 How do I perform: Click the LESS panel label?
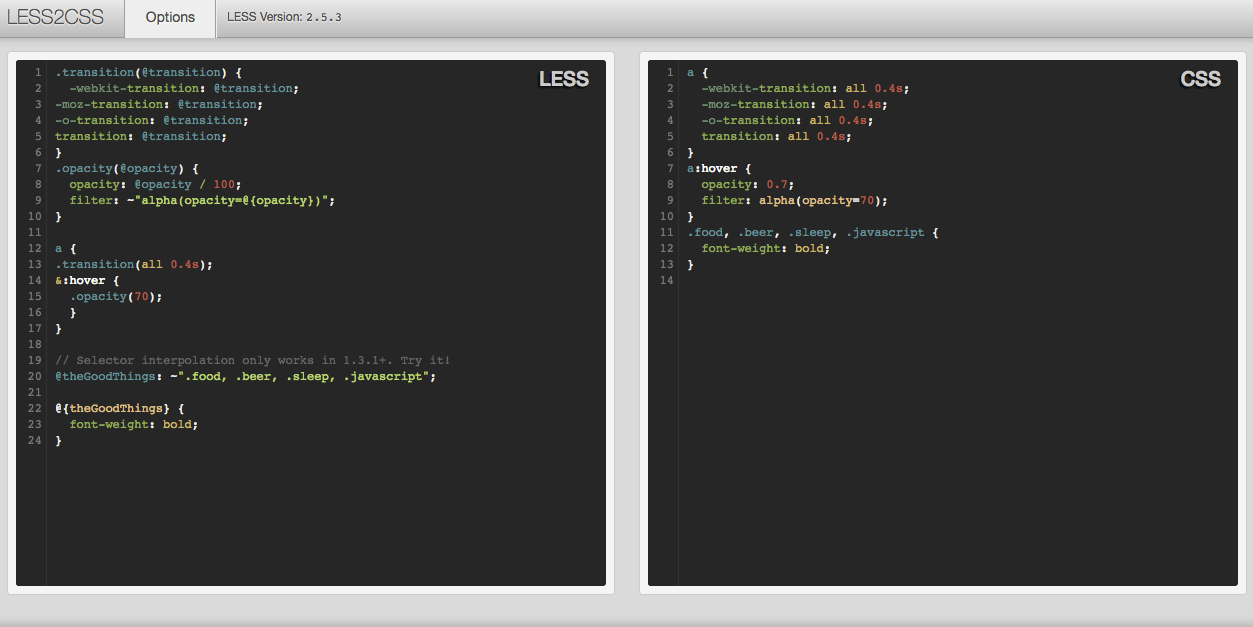tap(564, 79)
